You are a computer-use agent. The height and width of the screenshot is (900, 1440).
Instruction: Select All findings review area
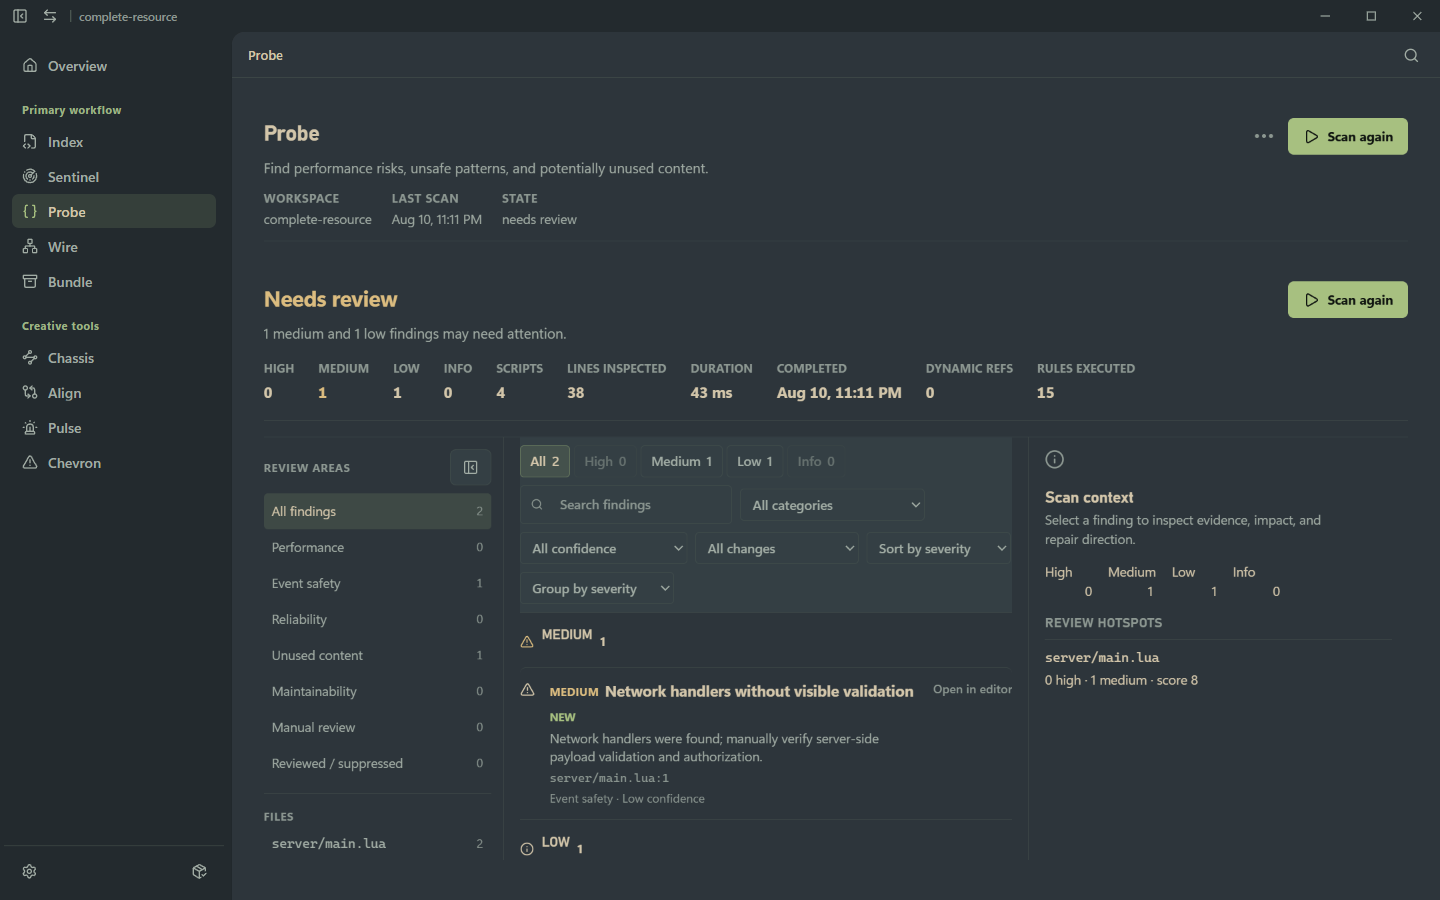pyautogui.click(x=377, y=511)
